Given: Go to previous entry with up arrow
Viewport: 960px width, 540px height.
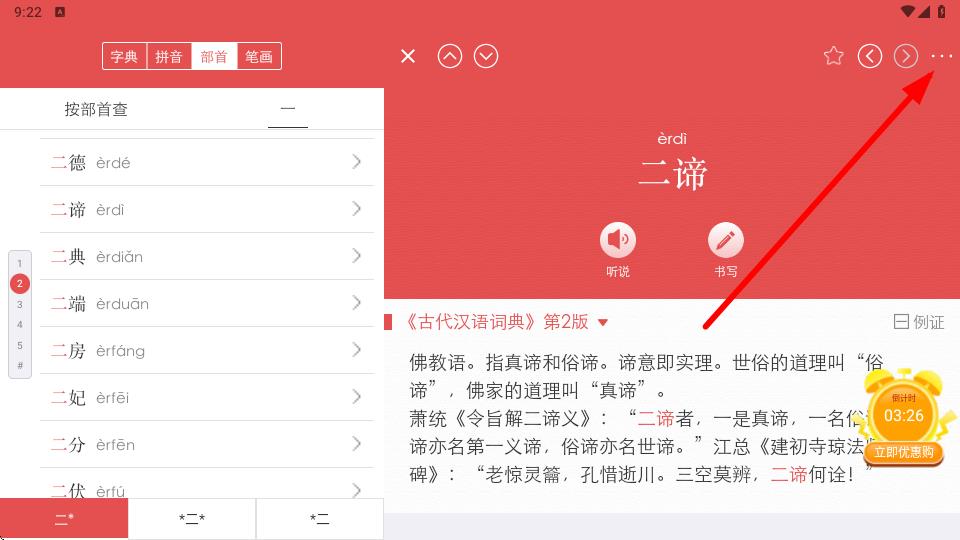Looking at the screenshot, I should [449, 56].
